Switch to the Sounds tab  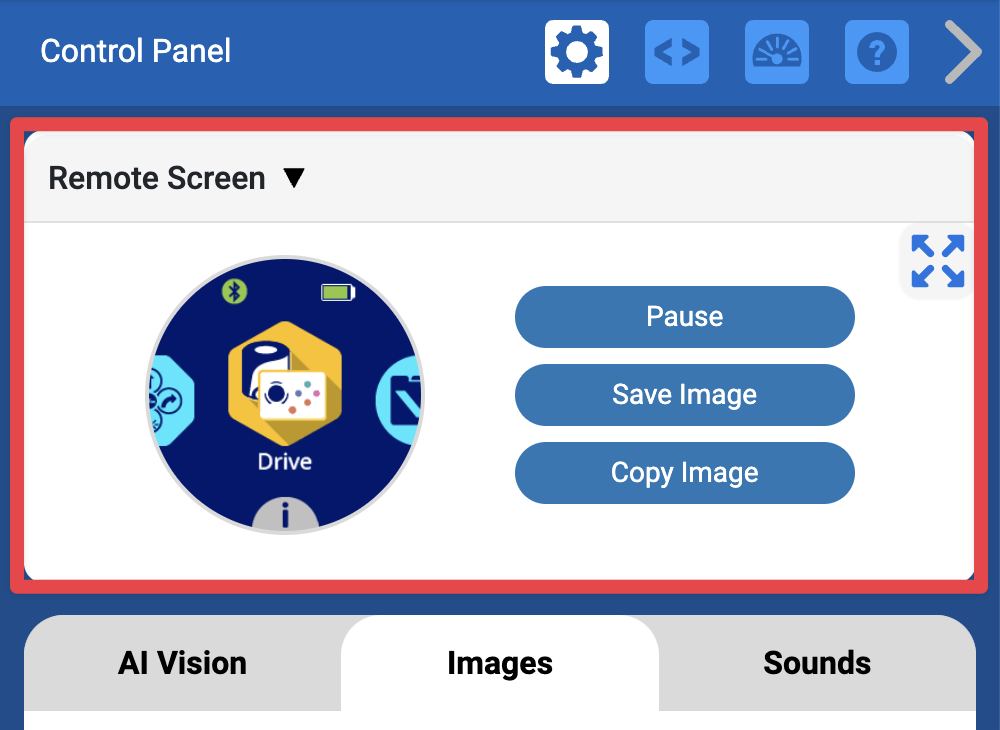(x=817, y=663)
